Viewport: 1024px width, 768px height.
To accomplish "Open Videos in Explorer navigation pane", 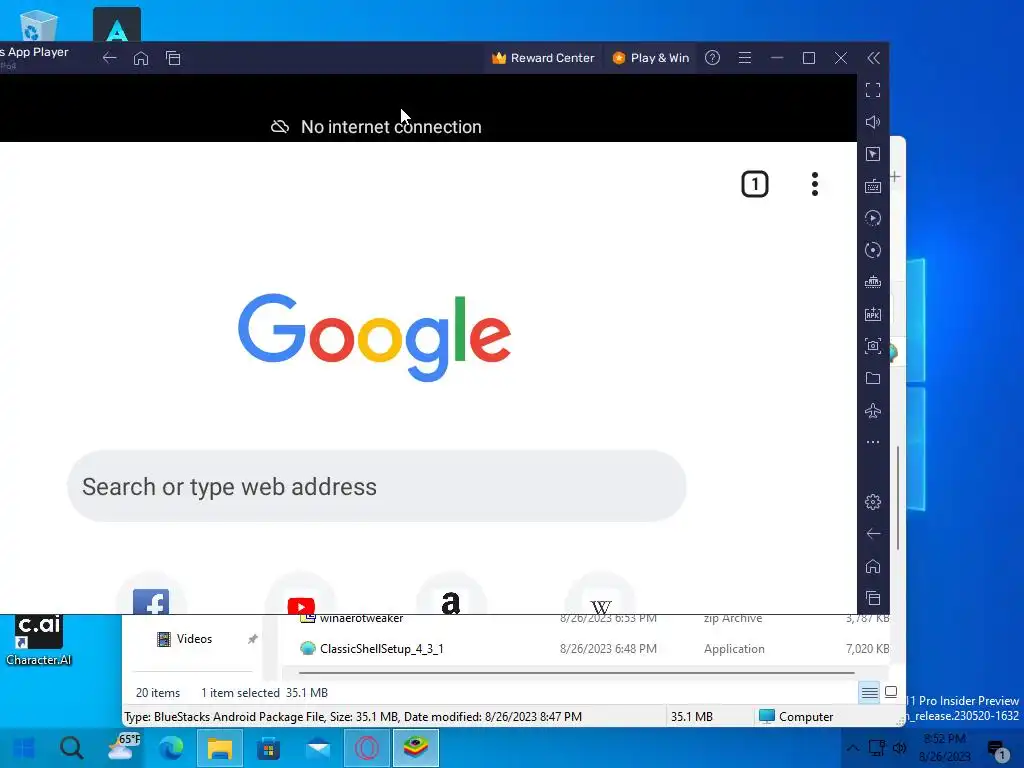I will 195,639.
